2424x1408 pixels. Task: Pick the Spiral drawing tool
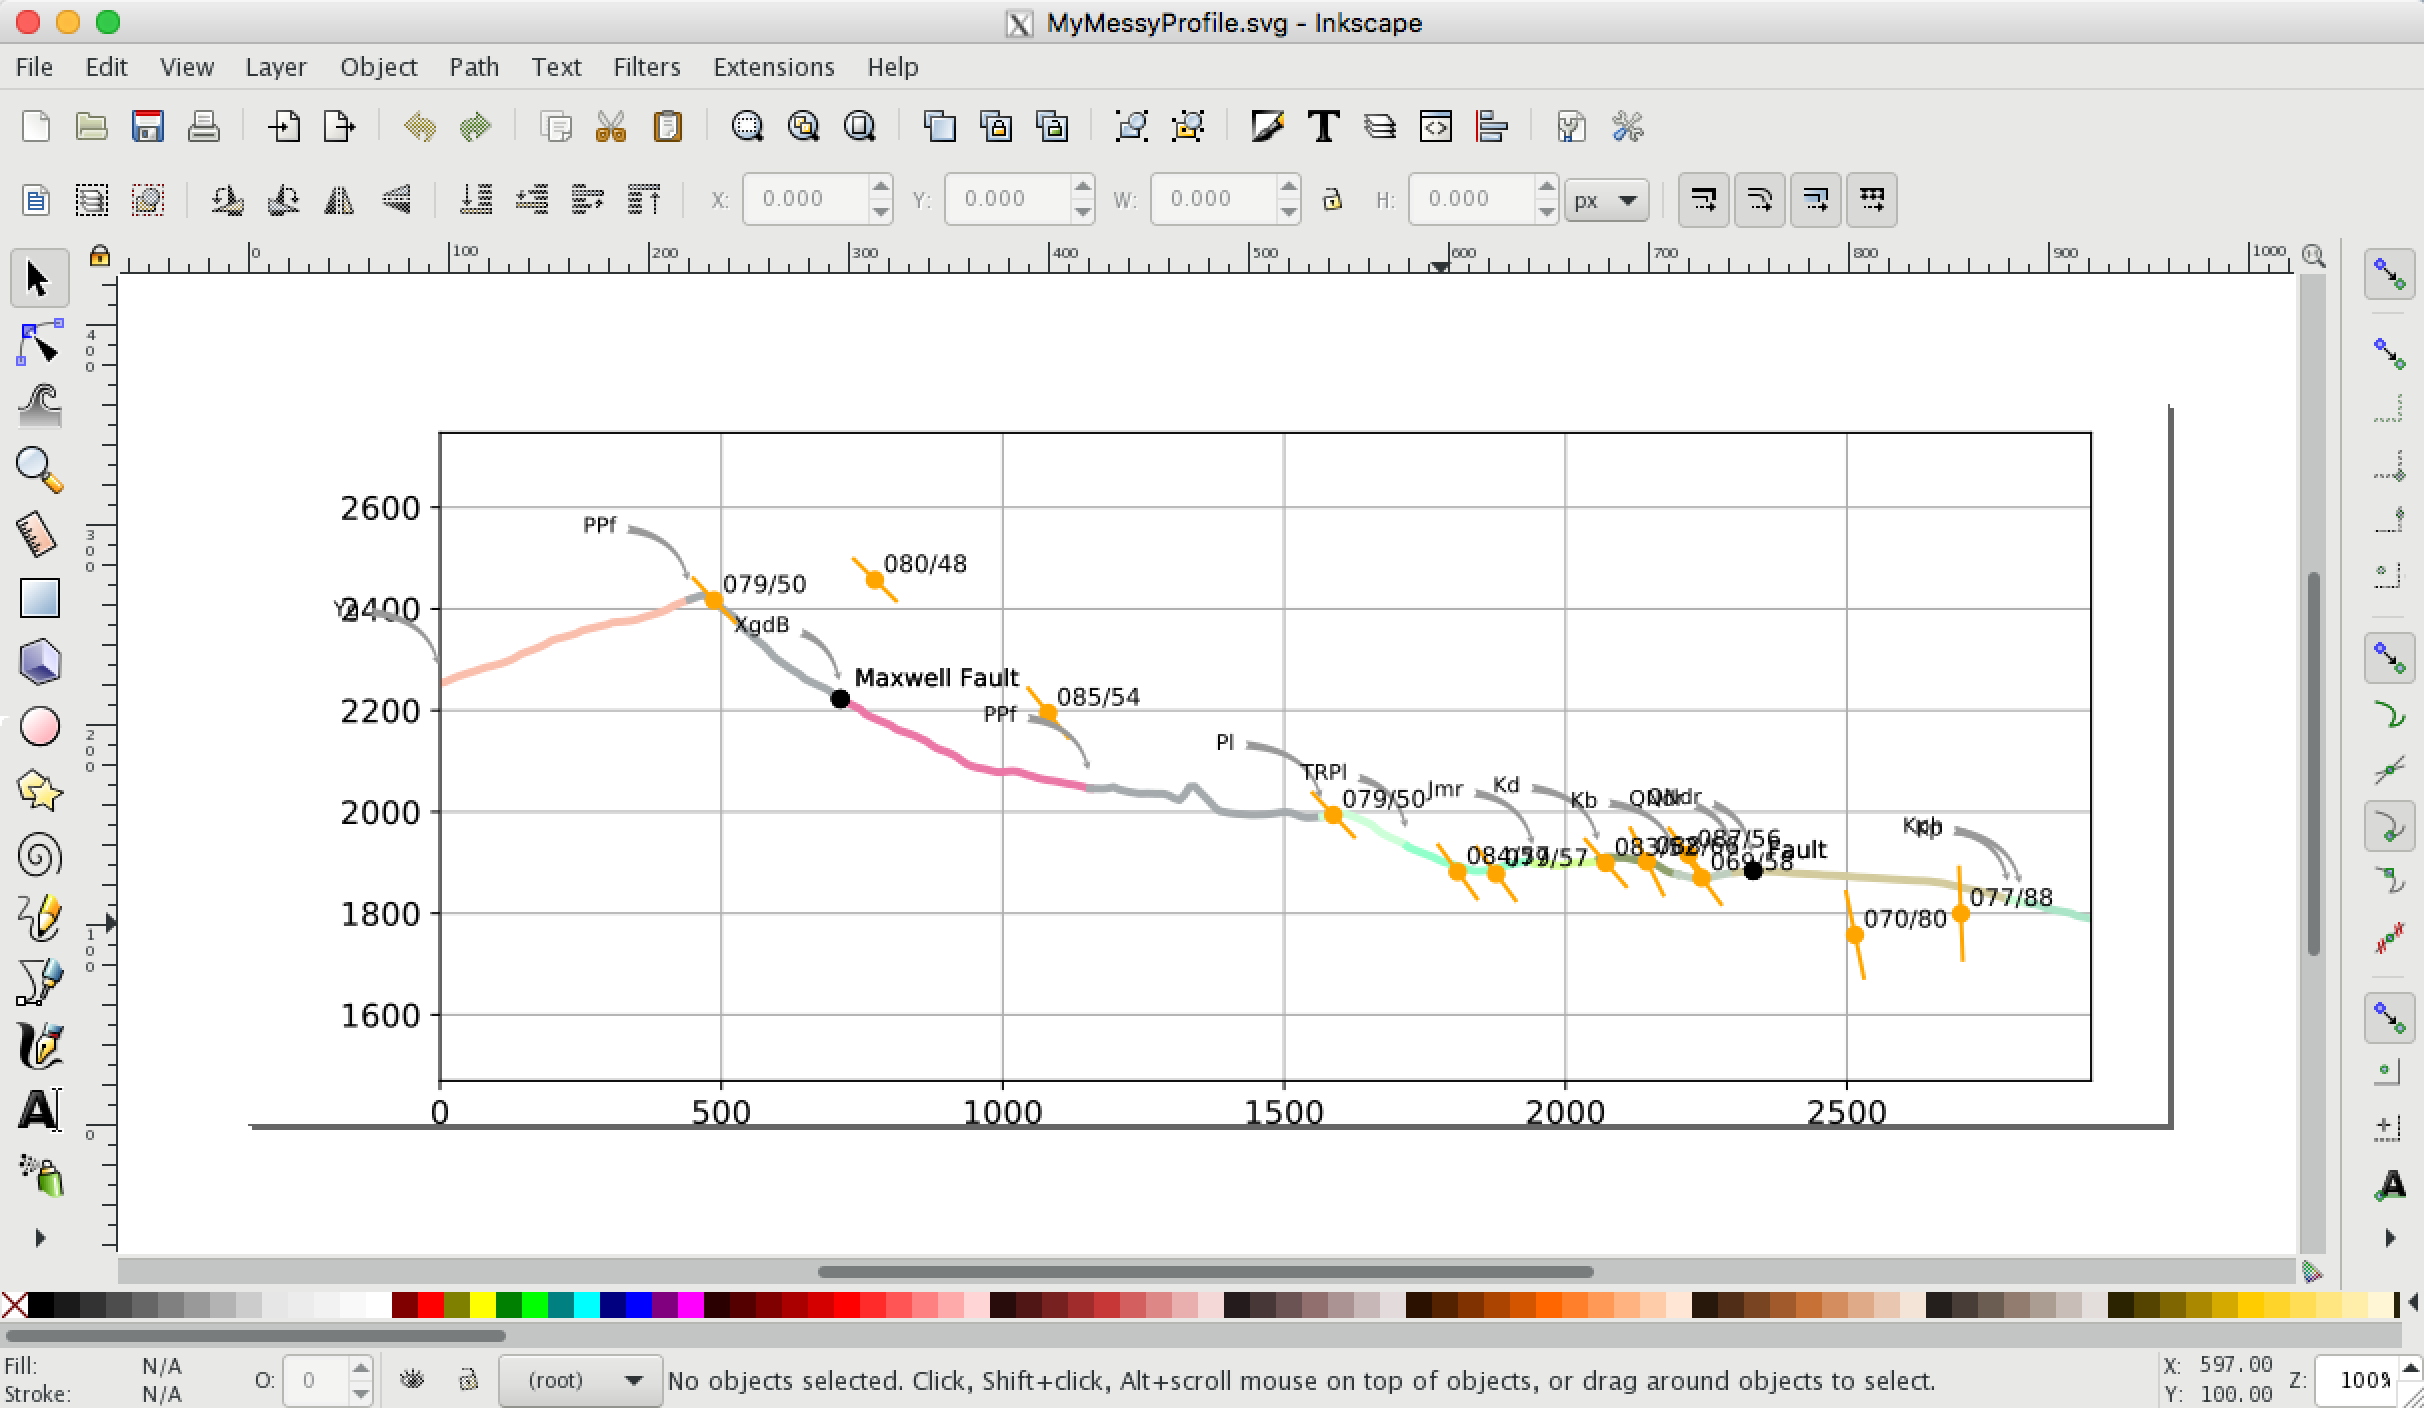[x=39, y=856]
